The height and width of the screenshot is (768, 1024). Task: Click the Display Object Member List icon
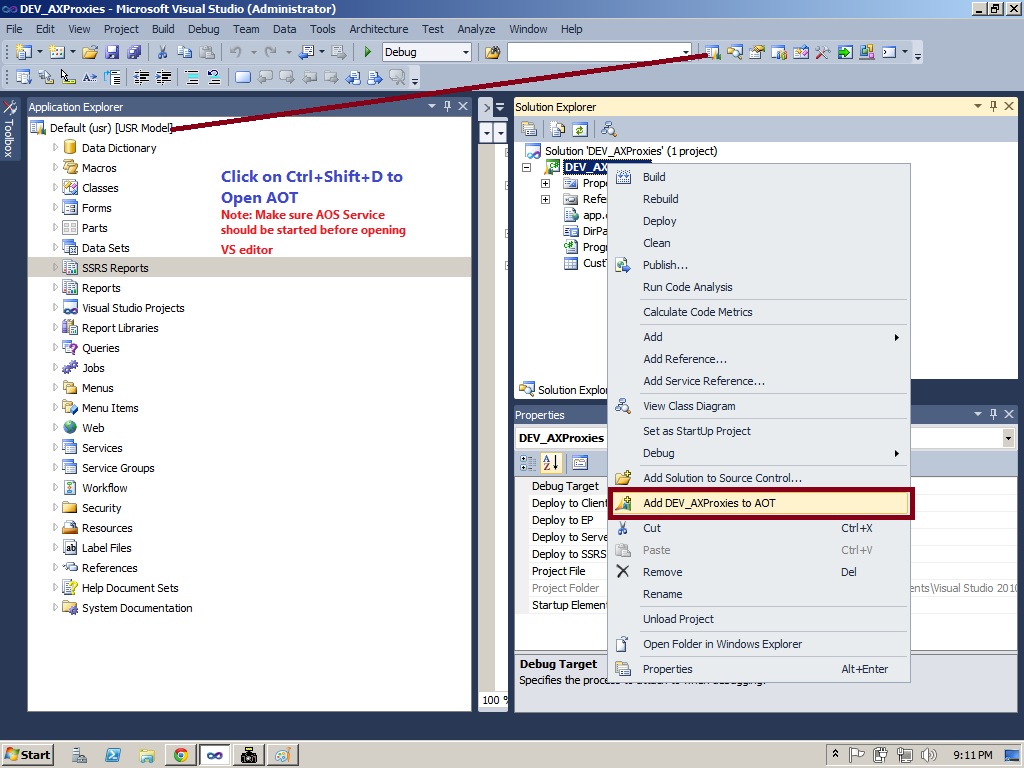point(24,78)
